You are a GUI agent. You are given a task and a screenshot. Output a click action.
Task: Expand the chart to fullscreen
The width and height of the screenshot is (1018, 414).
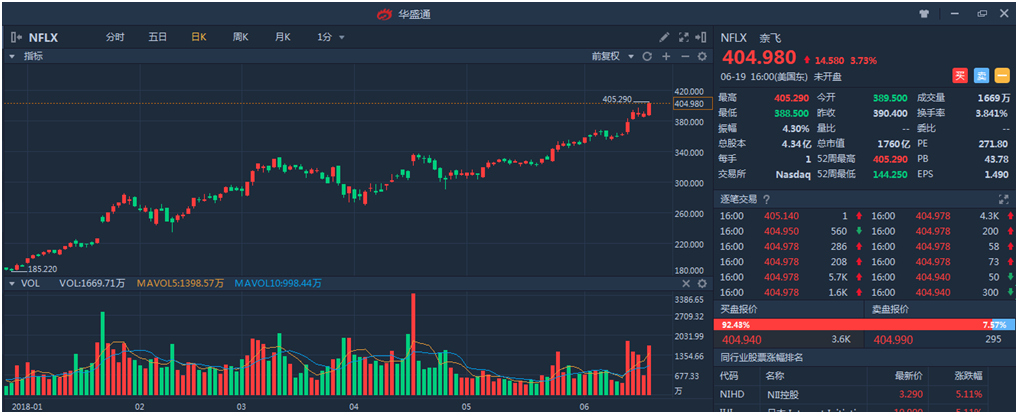click(x=683, y=38)
